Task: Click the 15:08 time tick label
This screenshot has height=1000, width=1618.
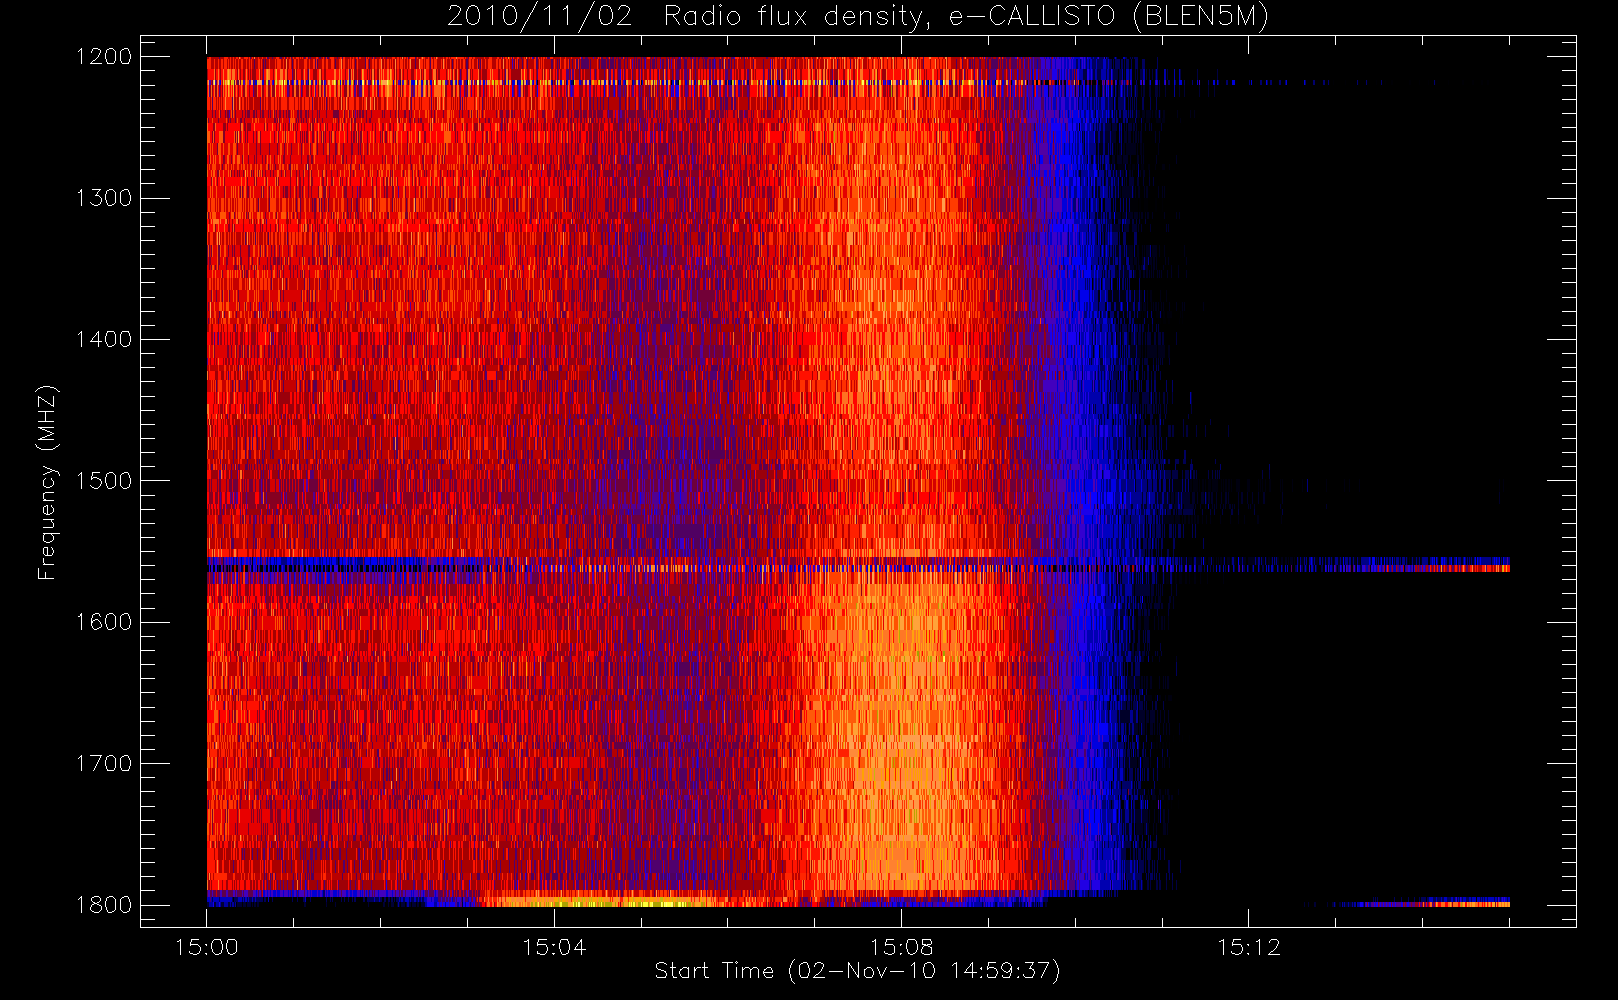Action: point(901,947)
